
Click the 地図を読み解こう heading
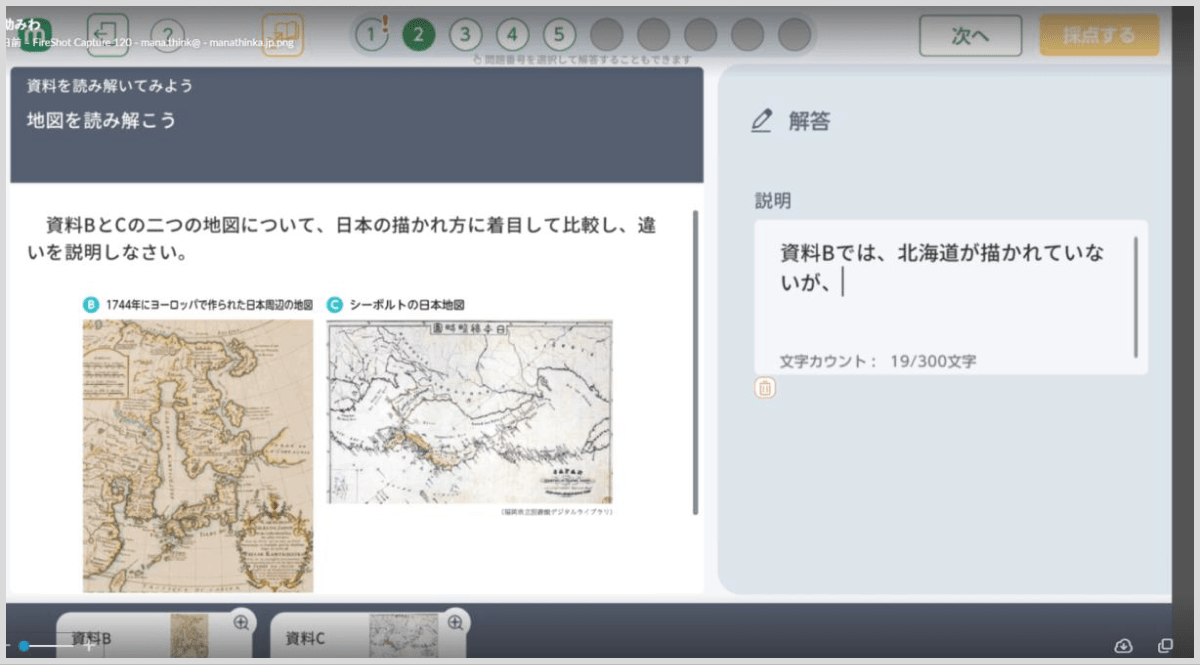101,121
